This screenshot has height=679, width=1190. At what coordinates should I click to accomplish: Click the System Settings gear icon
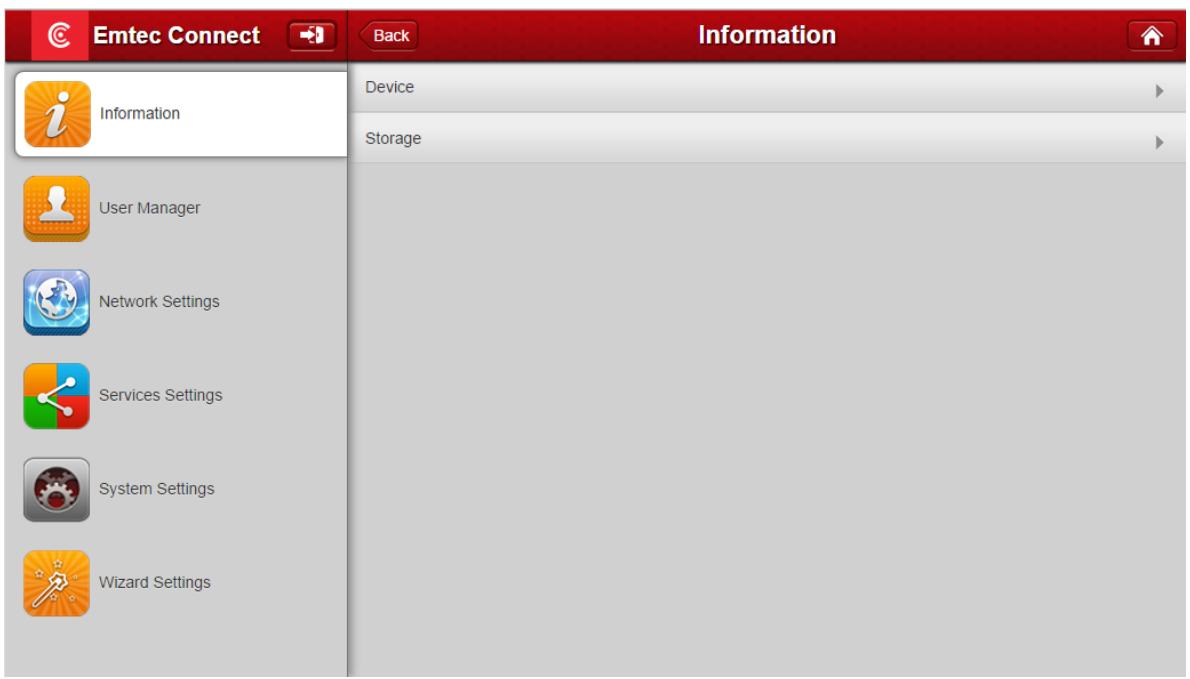coord(57,489)
